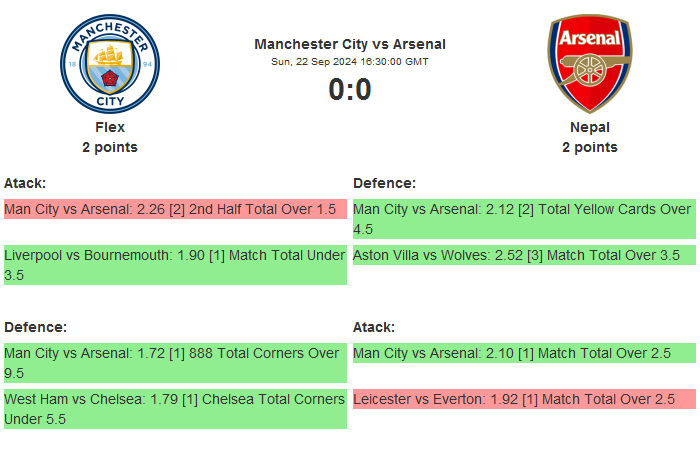Select the Flex player name
The height and width of the screenshot is (460, 700).
tap(109, 127)
